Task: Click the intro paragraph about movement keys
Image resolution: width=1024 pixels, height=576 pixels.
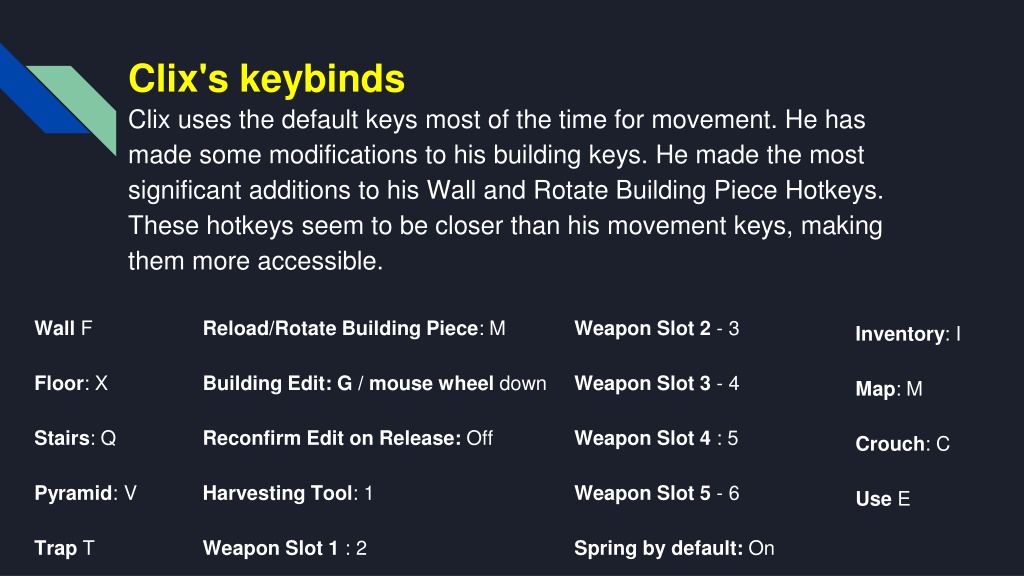Action: click(x=505, y=190)
